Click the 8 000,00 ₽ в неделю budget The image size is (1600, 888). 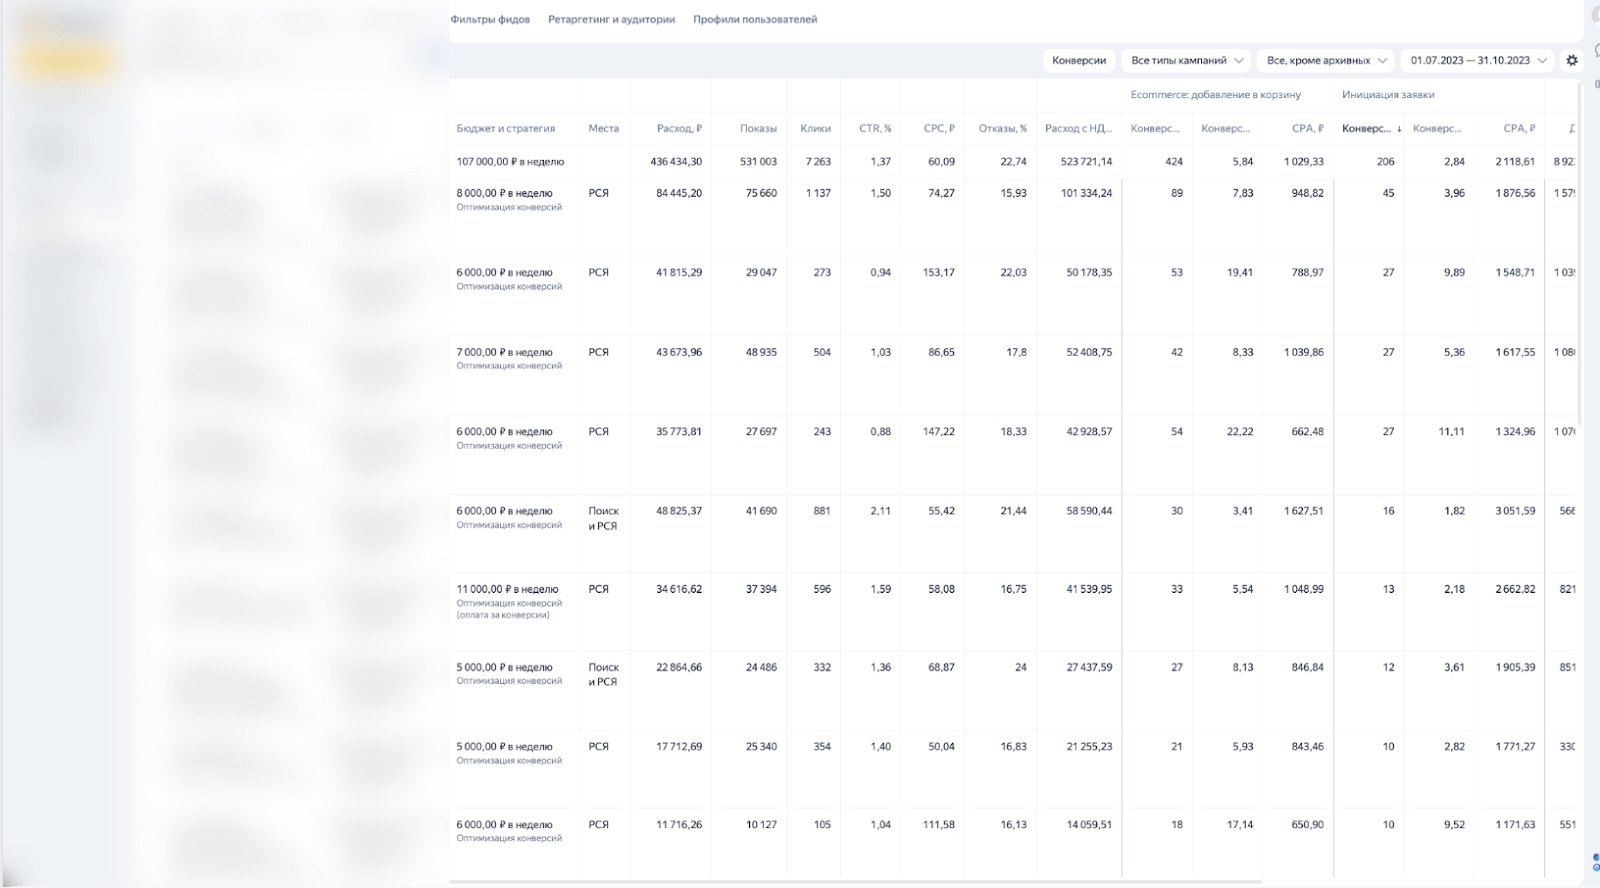point(504,193)
